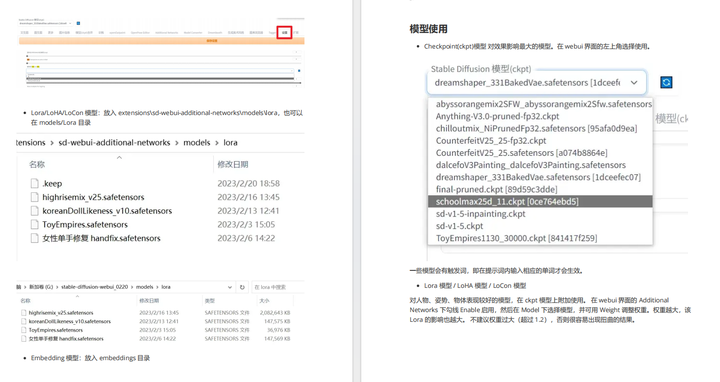Click the highrisemix_v25.safetensors file icon
The height and width of the screenshot is (382, 720).
pyautogui.click(x=34, y=197)
